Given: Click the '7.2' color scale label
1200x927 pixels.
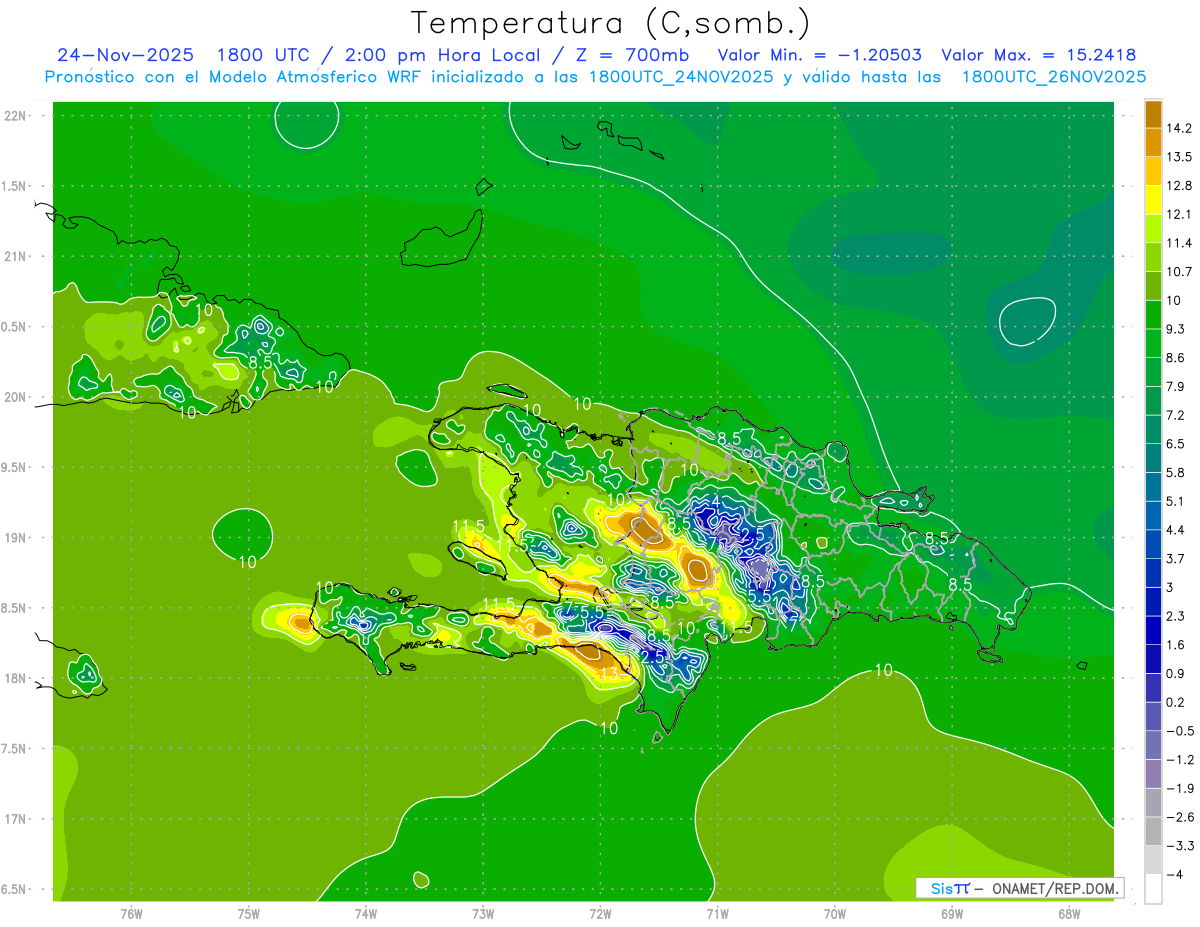Looking at the screenshot, I should click(x=1175, y=414).
